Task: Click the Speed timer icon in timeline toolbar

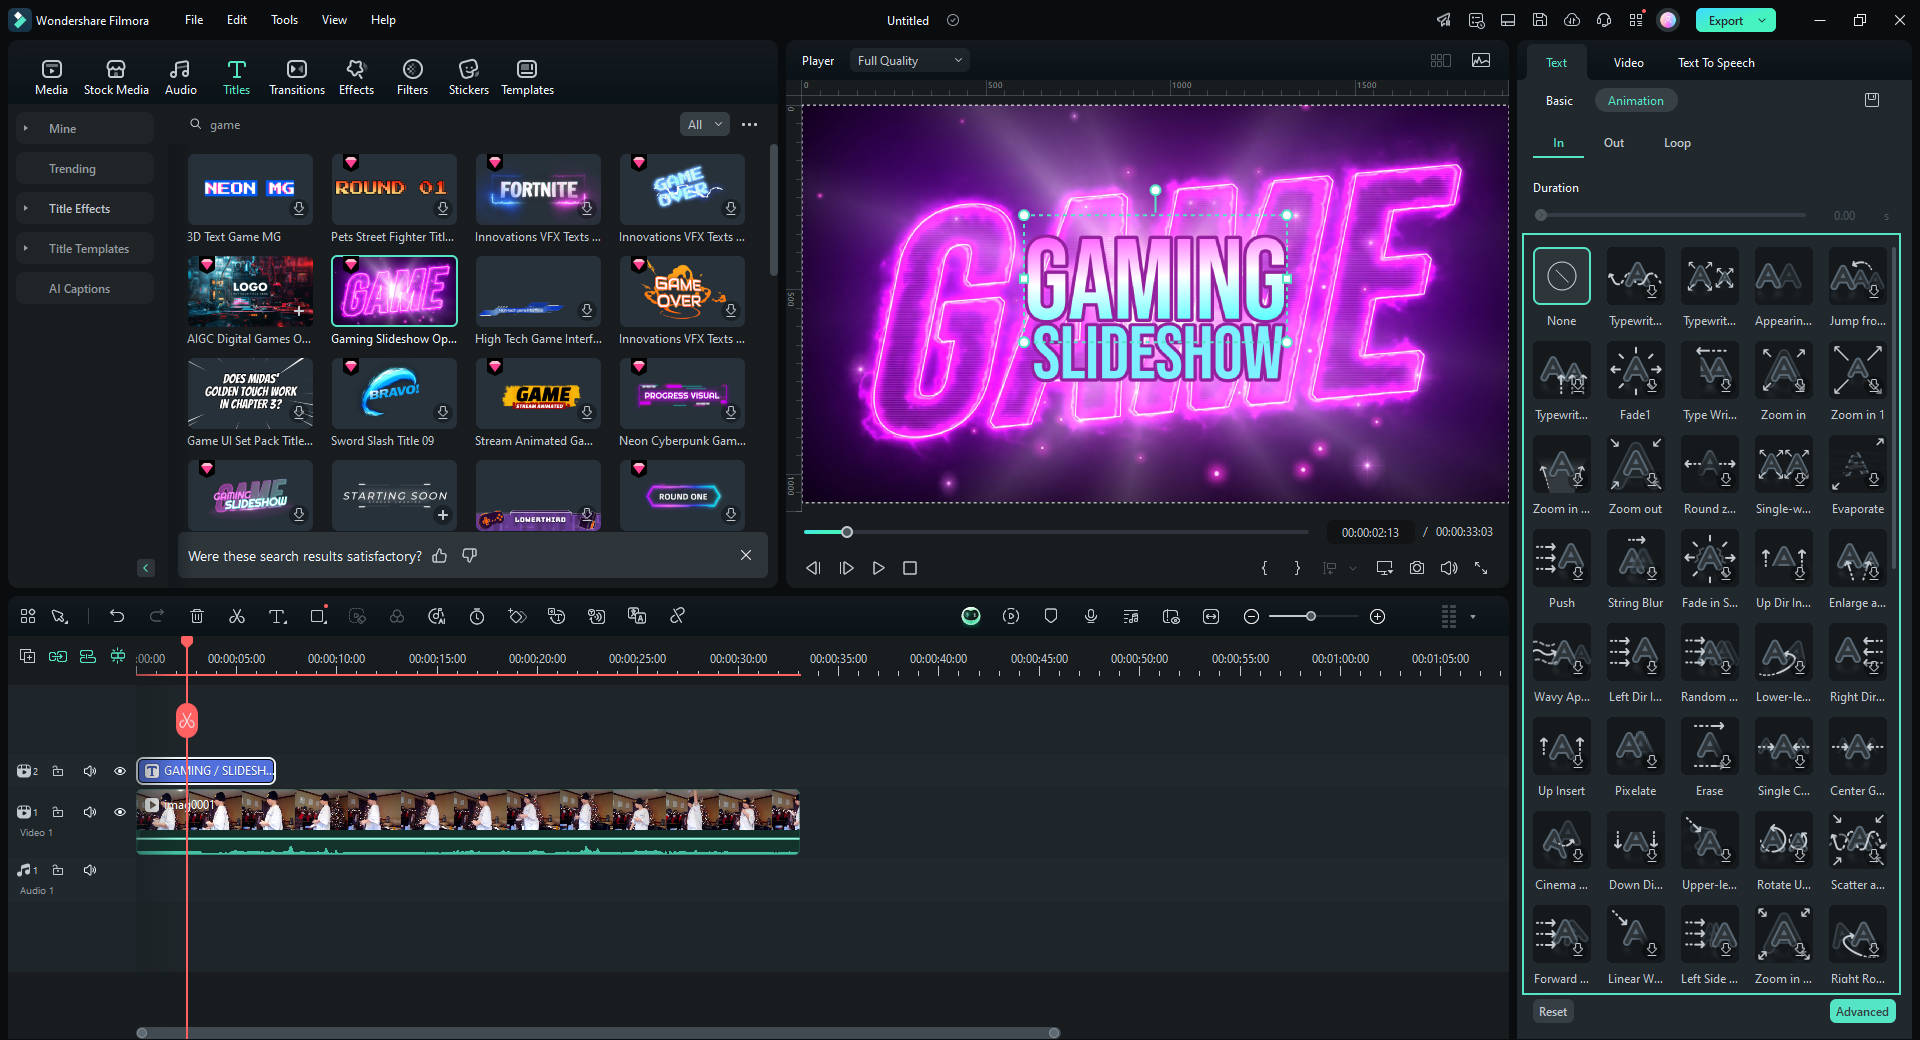Action: coord(477,616)
